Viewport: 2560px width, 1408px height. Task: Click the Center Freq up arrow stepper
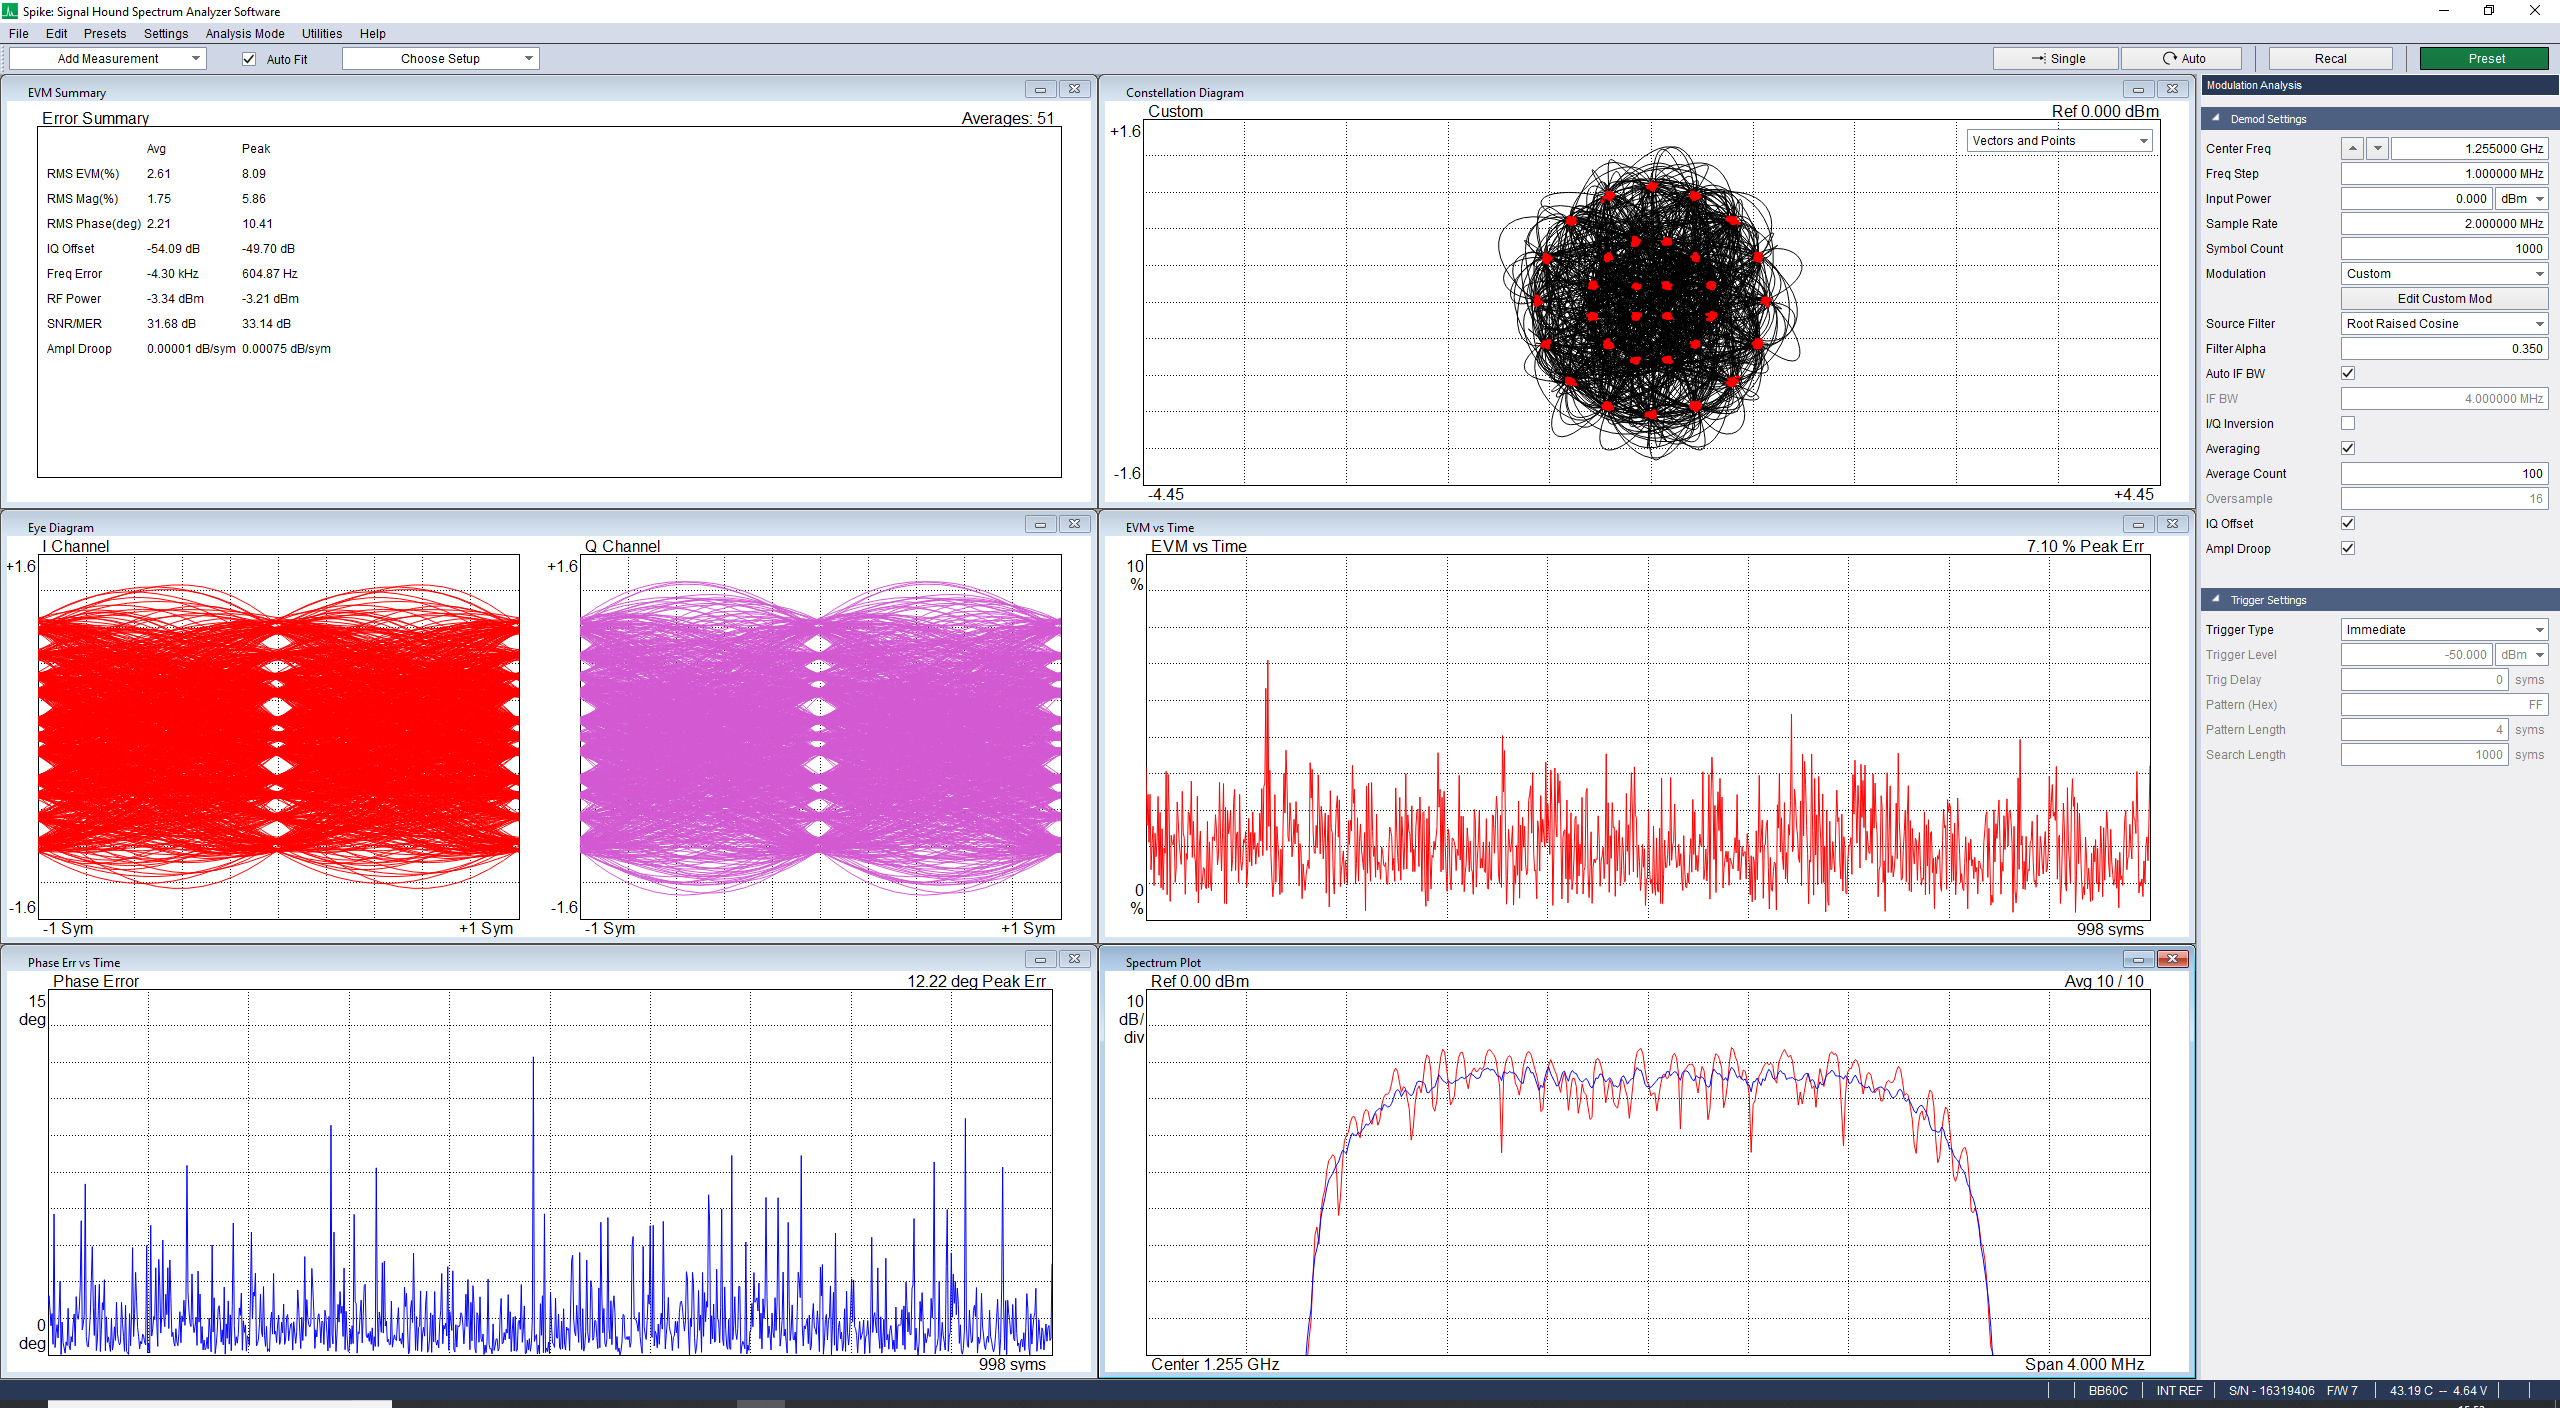click(x=2352, y=148)
